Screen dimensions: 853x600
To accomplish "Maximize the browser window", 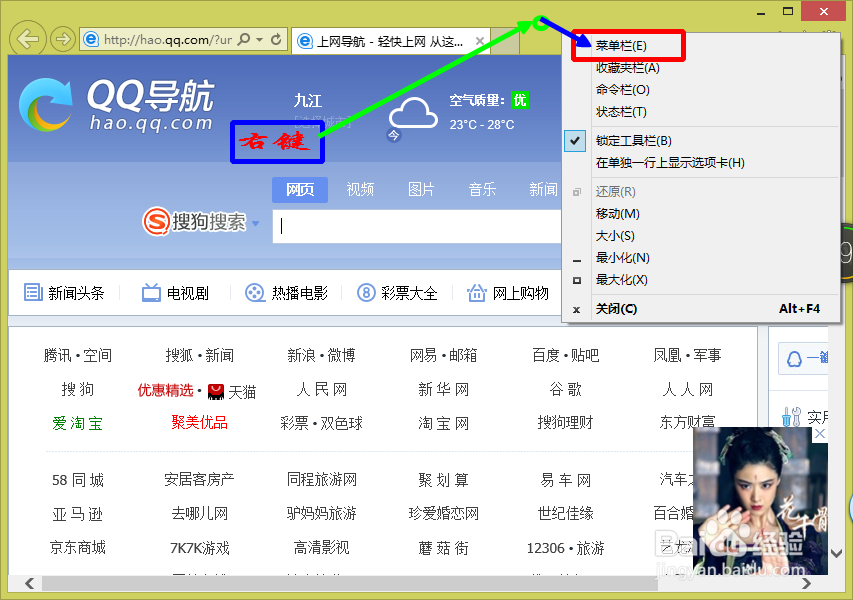I will click(x=788, y=12).
